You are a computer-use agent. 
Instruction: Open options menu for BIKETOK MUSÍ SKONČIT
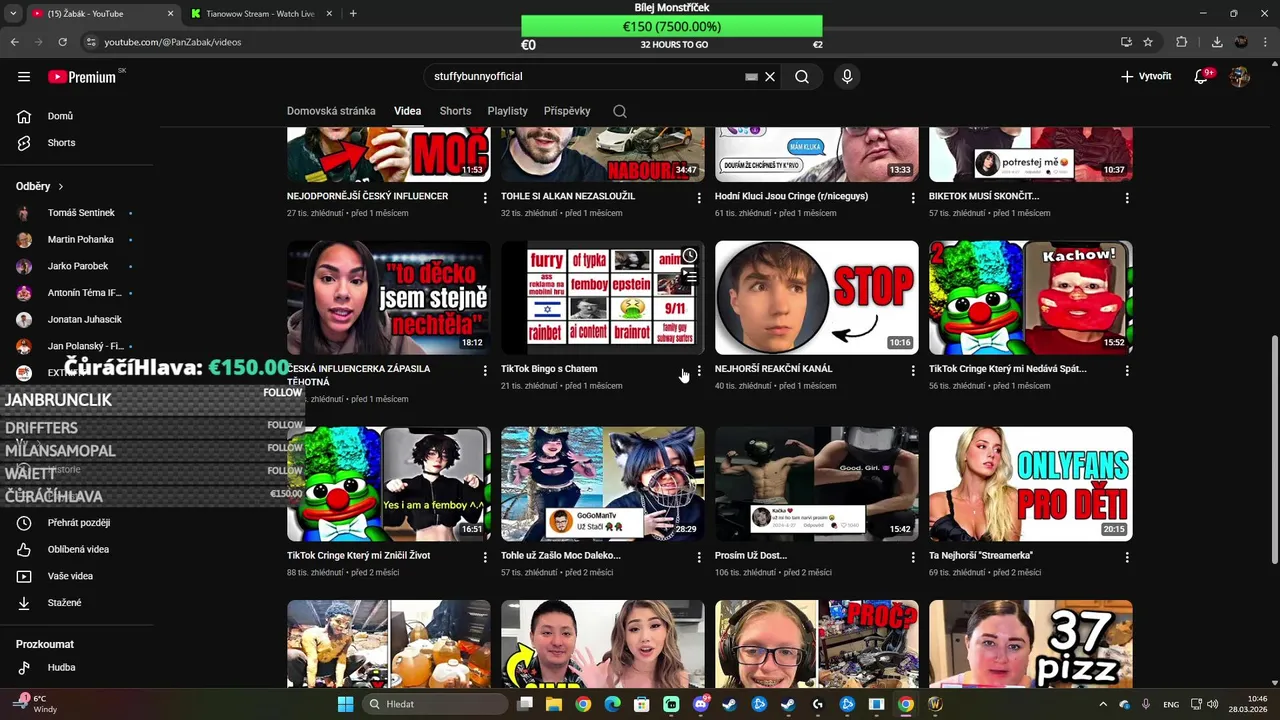1127,198
